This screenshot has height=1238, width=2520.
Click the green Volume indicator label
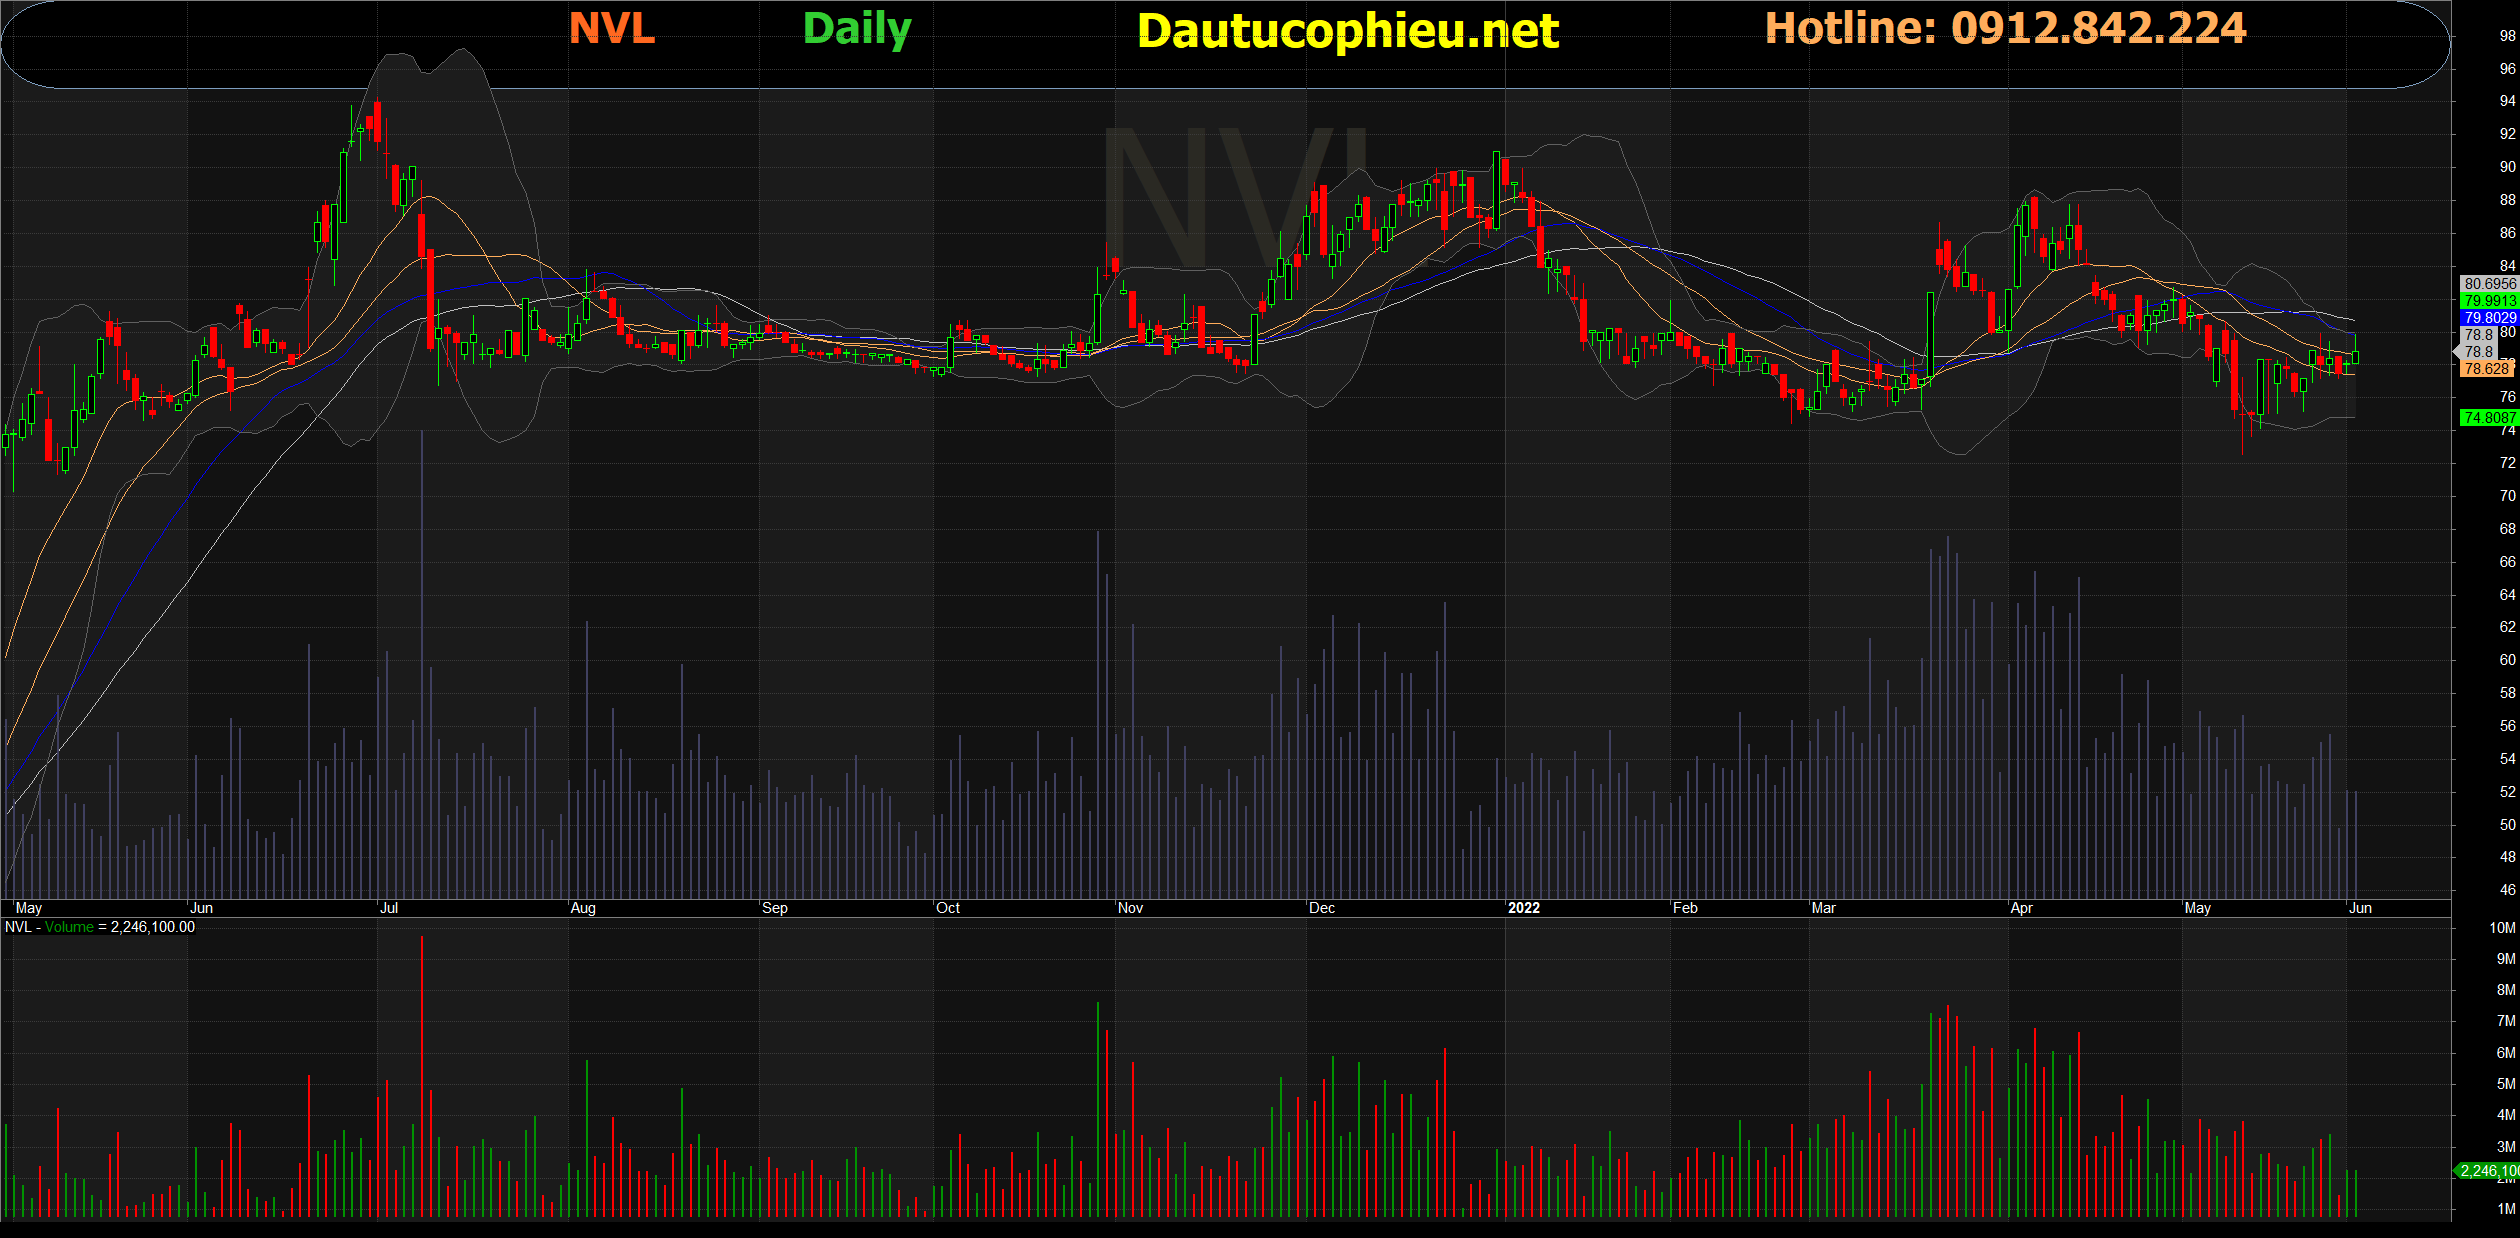(x=69, y=927)
